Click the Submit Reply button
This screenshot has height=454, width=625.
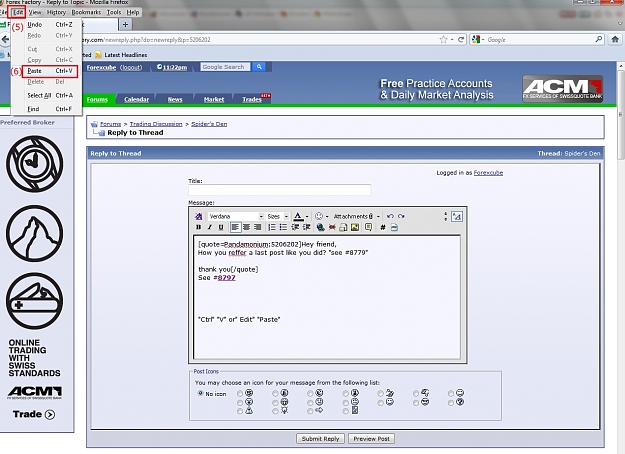[x=320, y=438]
